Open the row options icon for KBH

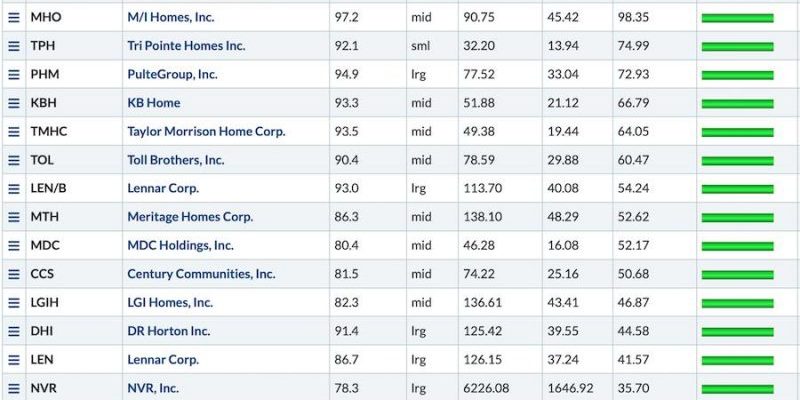click(14, 103)
